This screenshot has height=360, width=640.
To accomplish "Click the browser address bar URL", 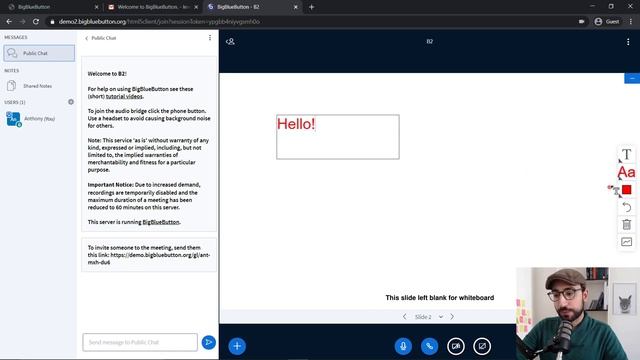I will [159, 22].
